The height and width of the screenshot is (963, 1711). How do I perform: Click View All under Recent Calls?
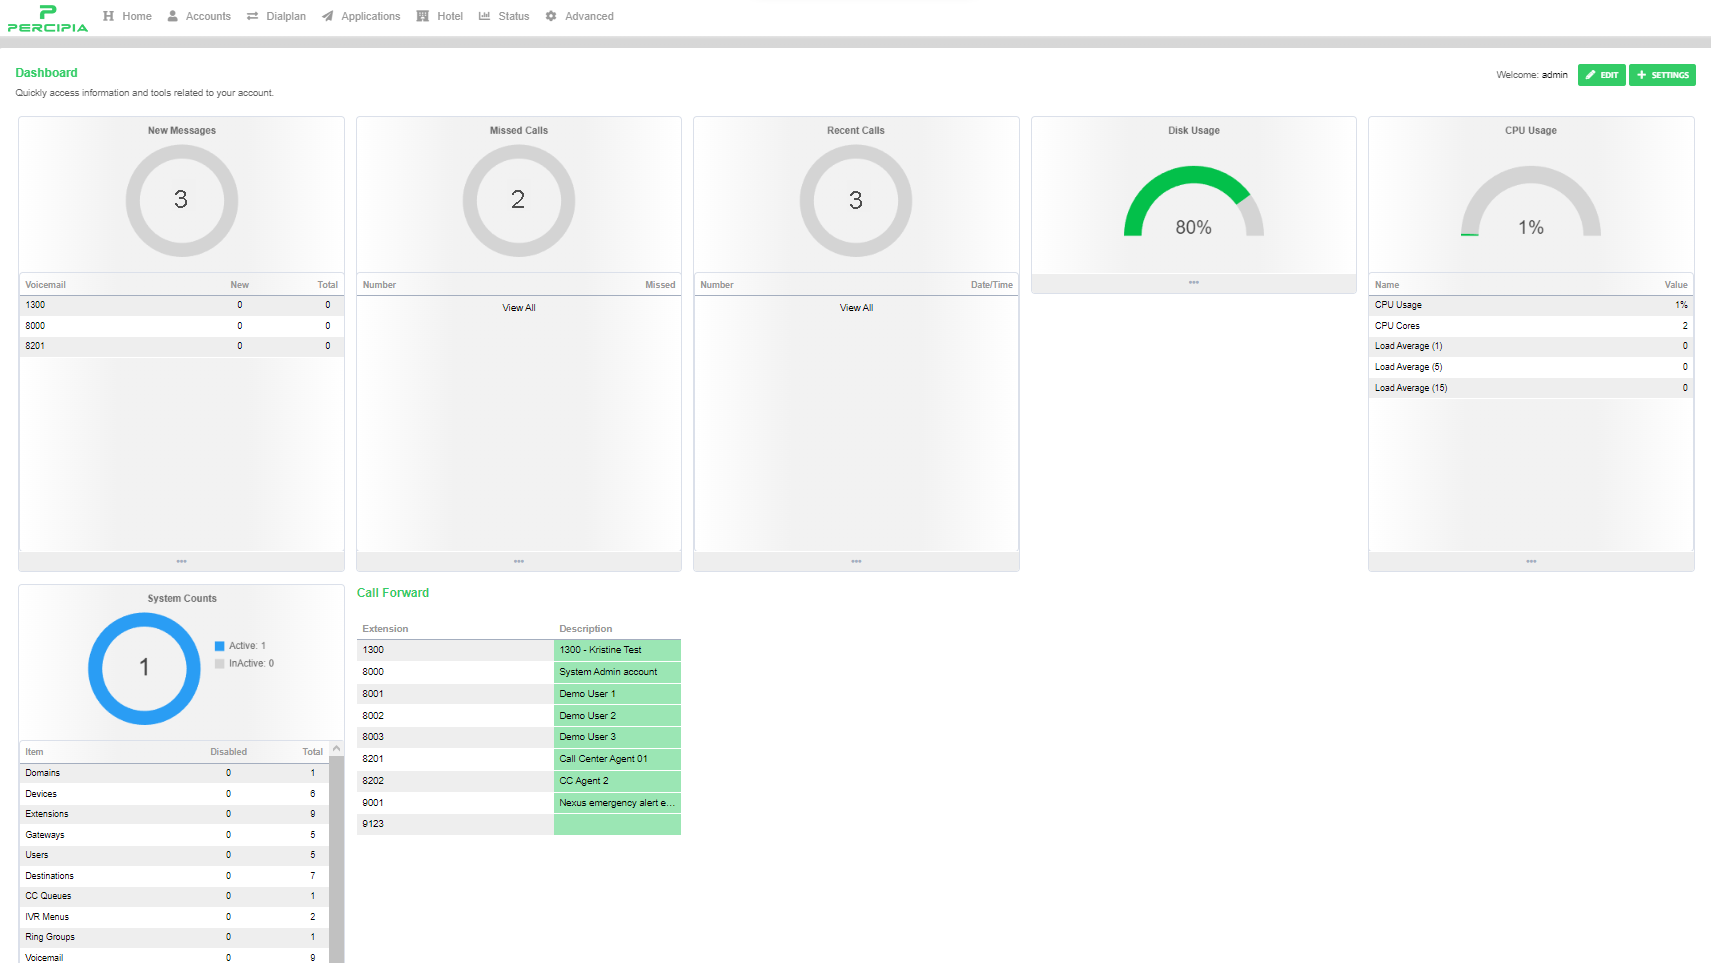pos(855,307)
